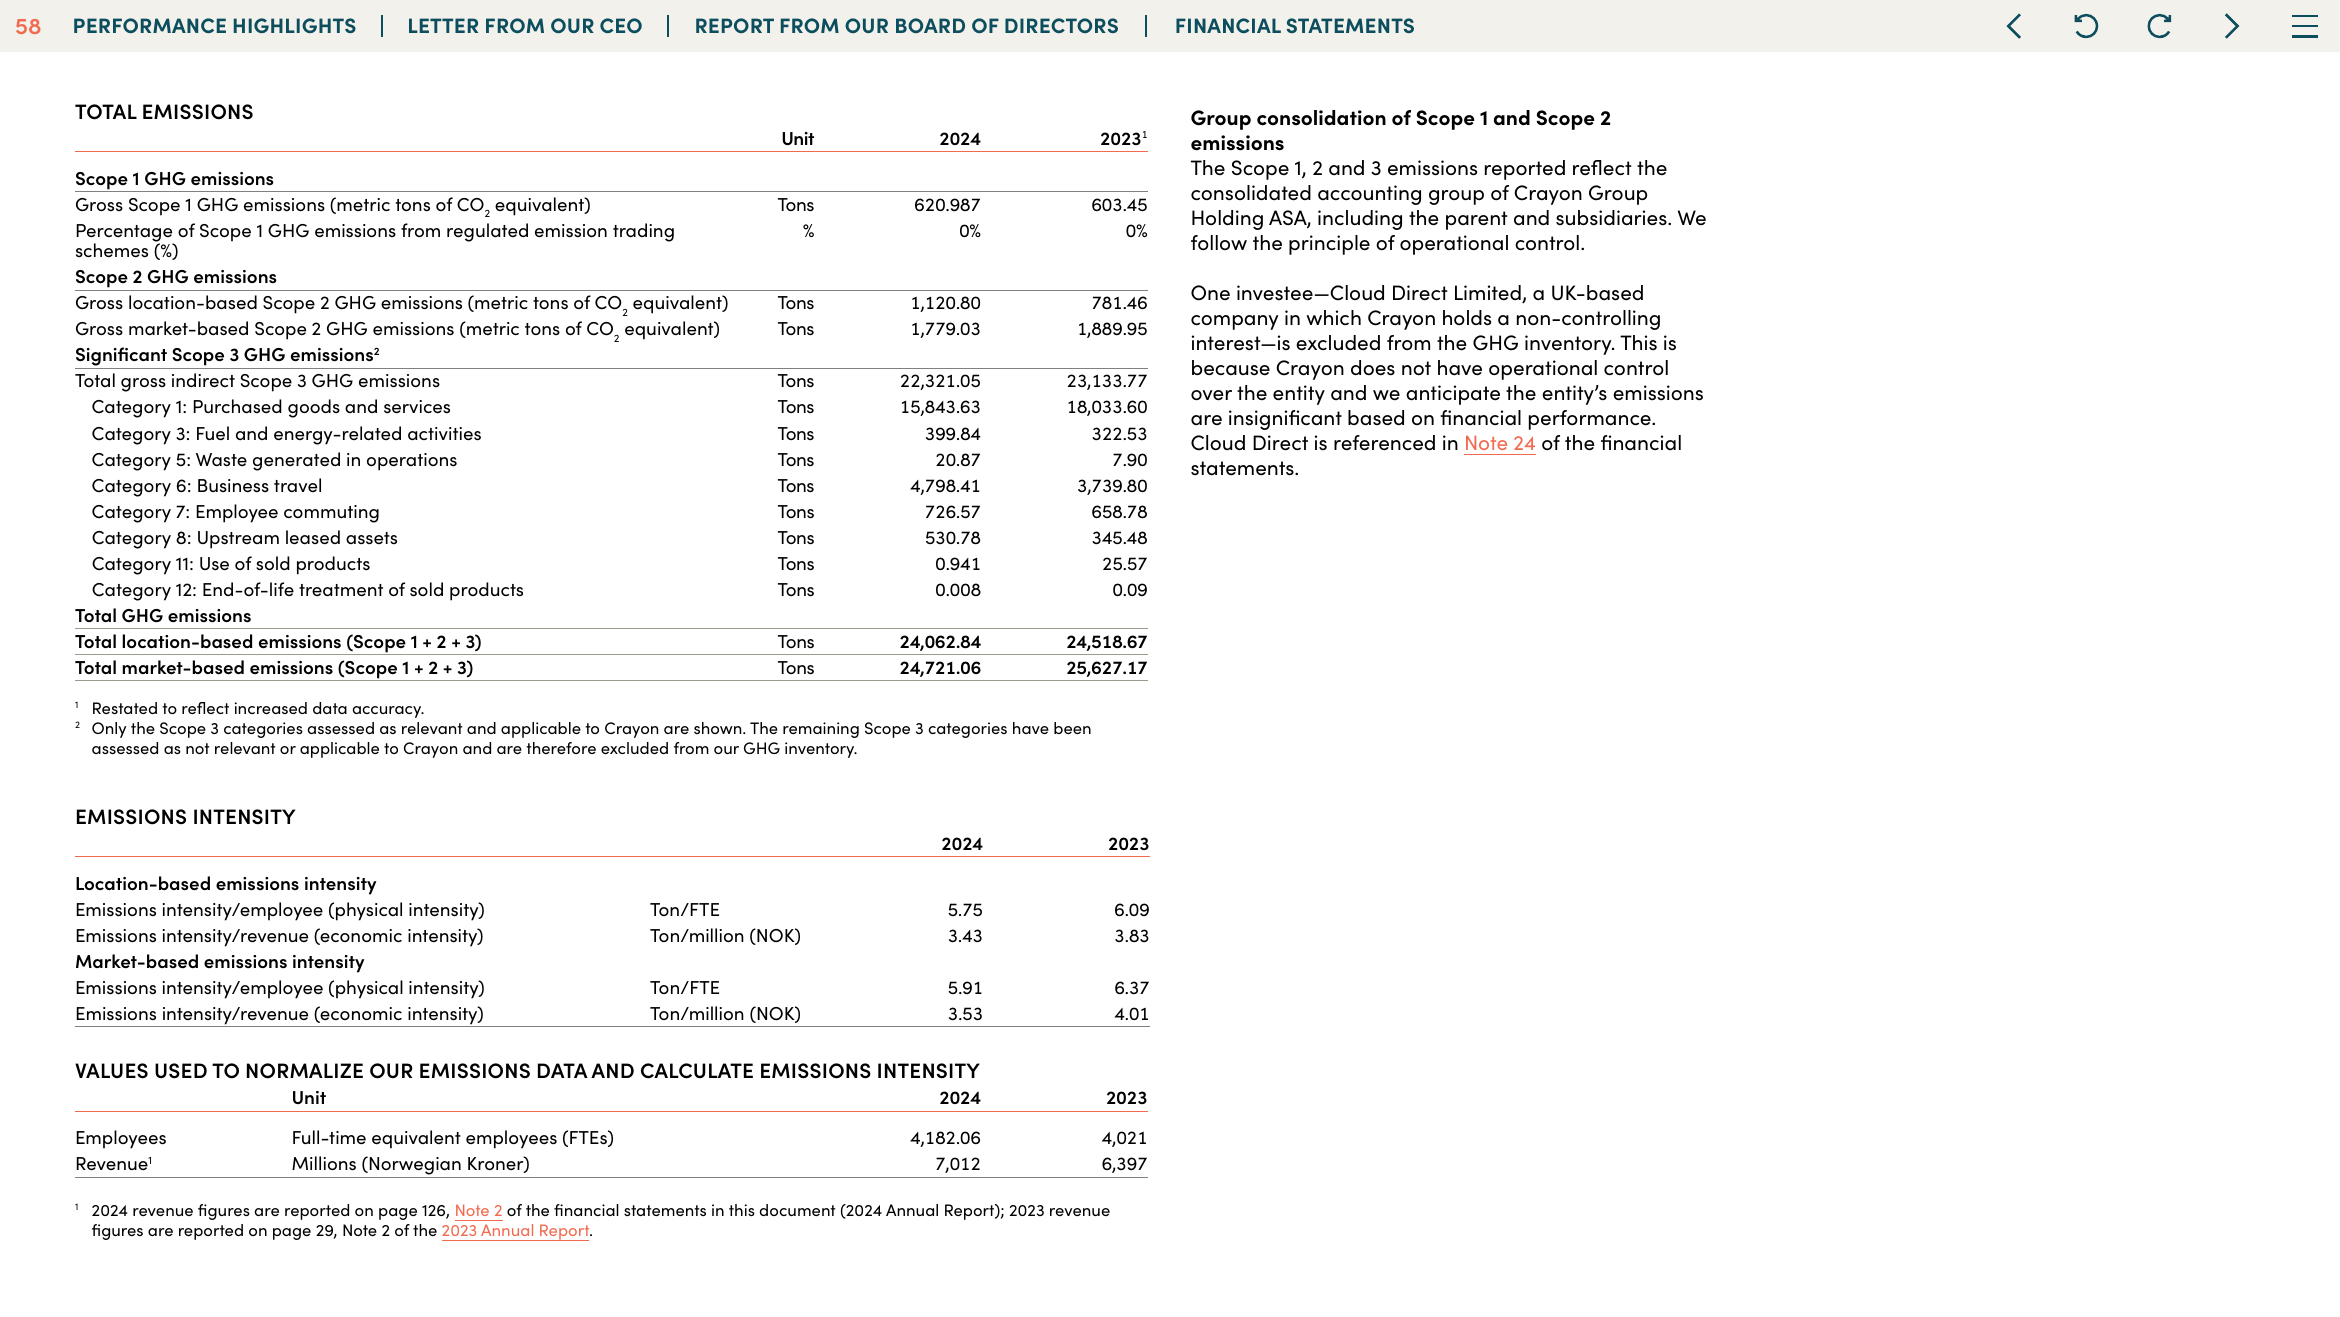Open Letter From Our CEO section
2340x1317 pixels.
click(x=525, y=26)
